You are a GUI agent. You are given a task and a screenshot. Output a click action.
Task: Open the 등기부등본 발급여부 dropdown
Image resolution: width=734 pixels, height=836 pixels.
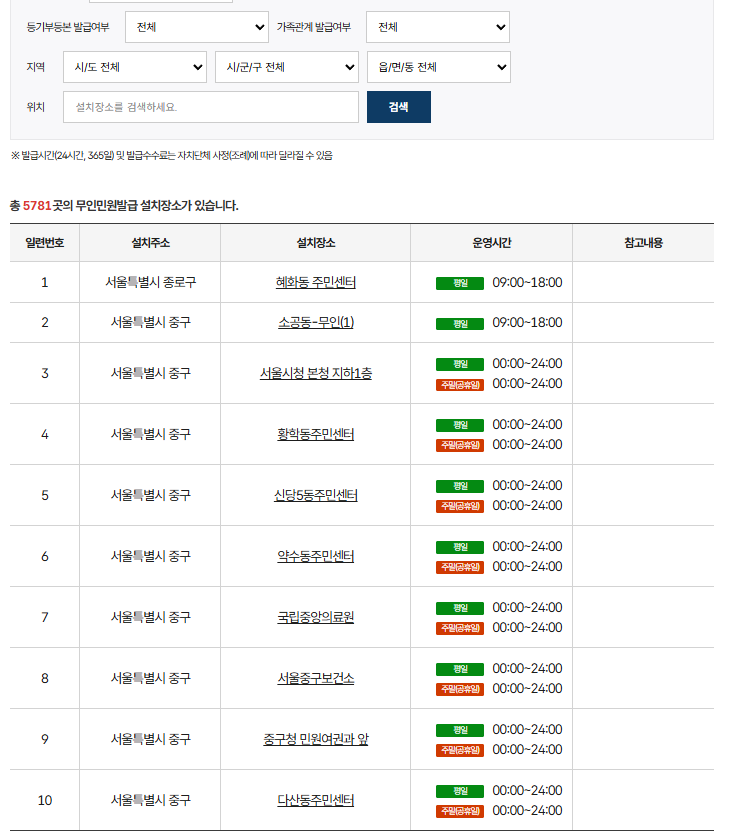[196, 27]
